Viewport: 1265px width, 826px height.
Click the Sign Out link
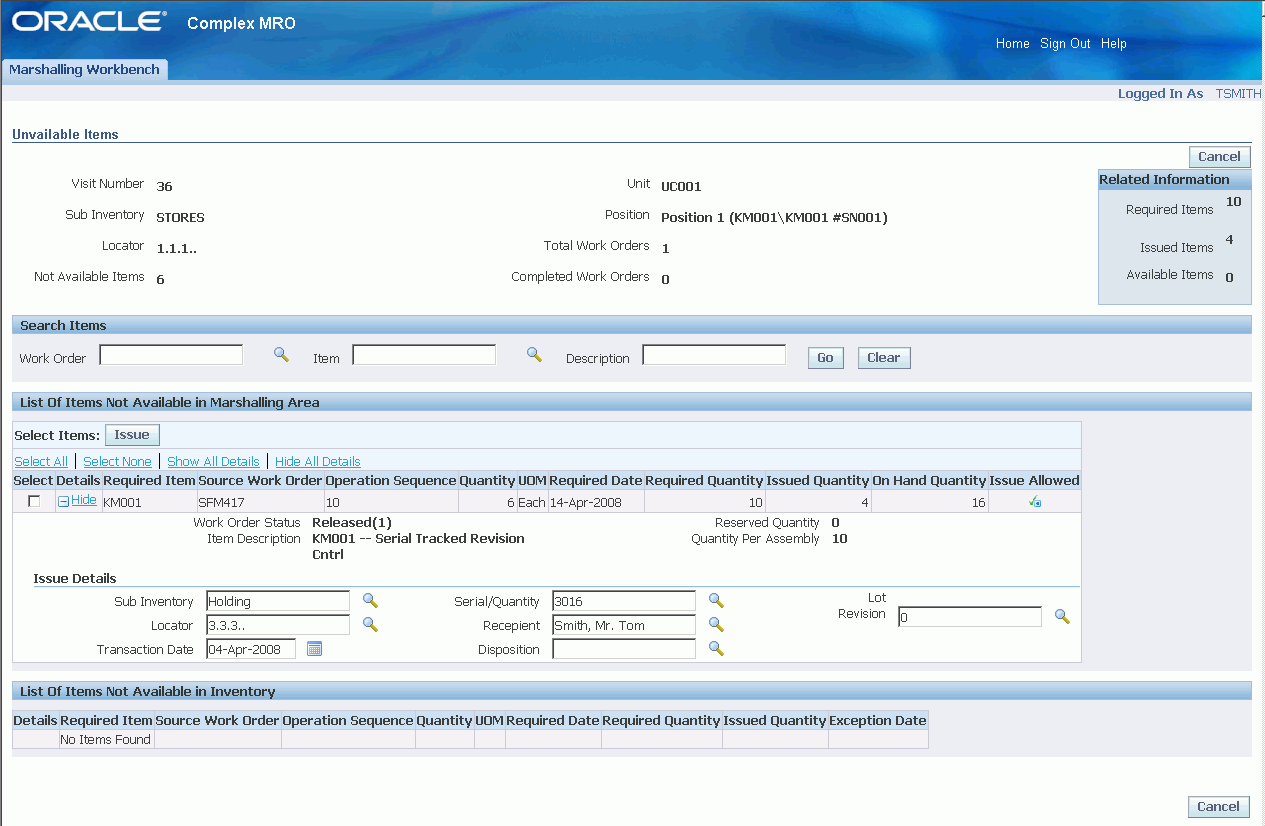tap(1065, 44)
